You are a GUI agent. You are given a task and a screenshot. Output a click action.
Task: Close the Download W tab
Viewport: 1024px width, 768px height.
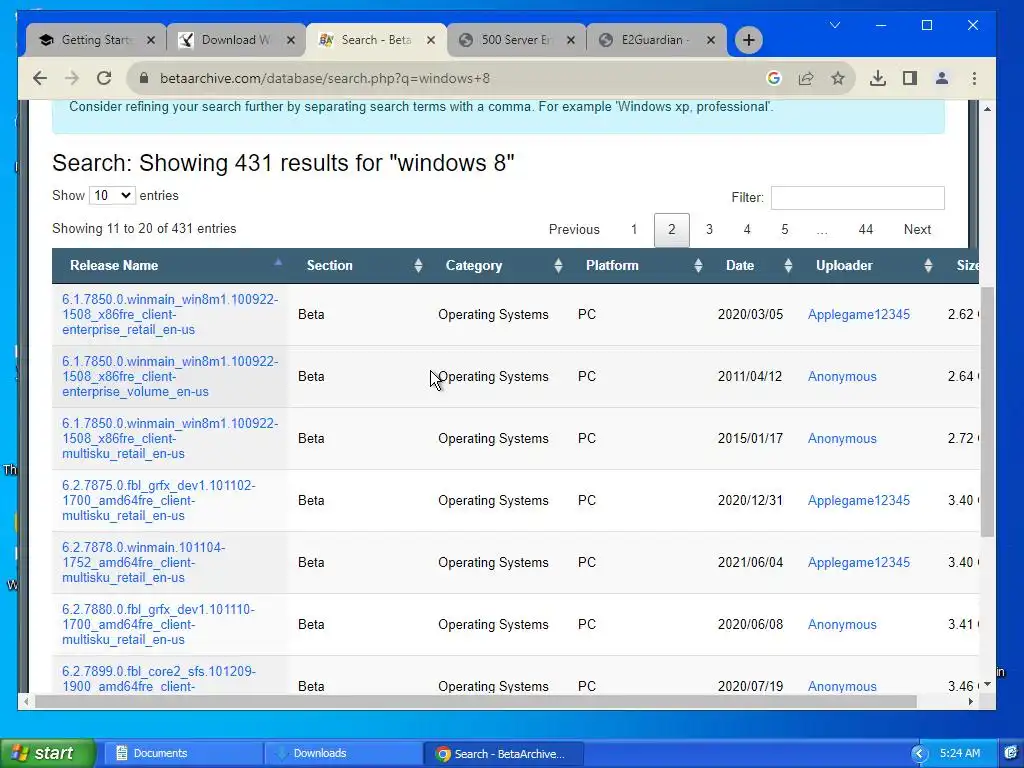click(x=291, y=40)
